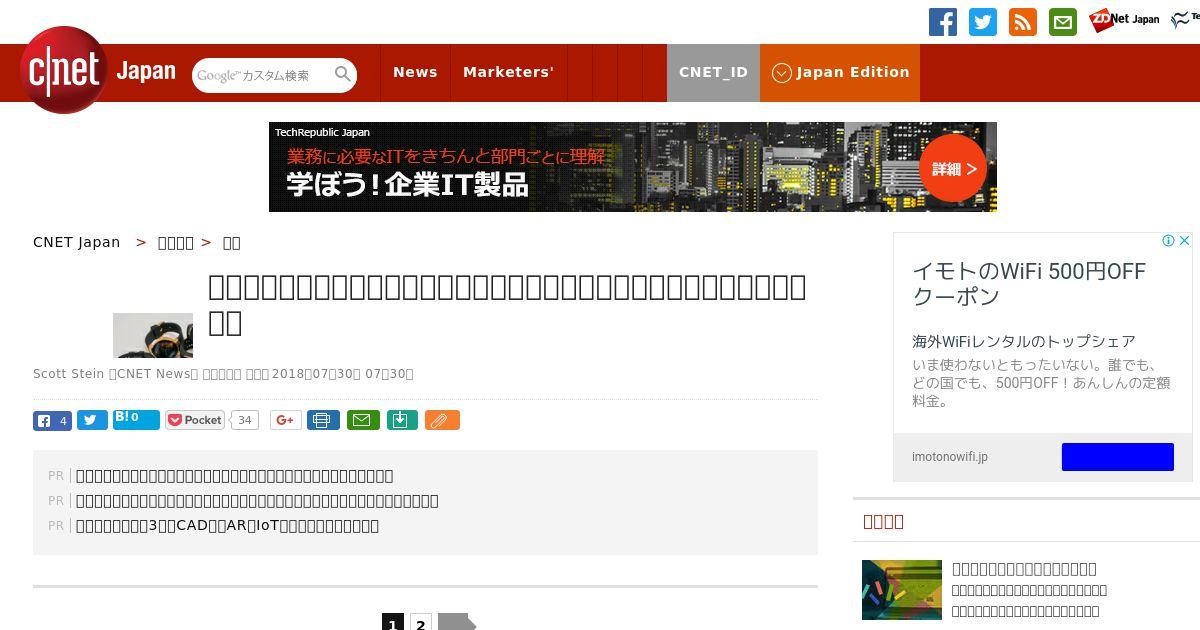Open PR link mentioning CAD and AR
Screen dimensions: 1200x630
227,526
